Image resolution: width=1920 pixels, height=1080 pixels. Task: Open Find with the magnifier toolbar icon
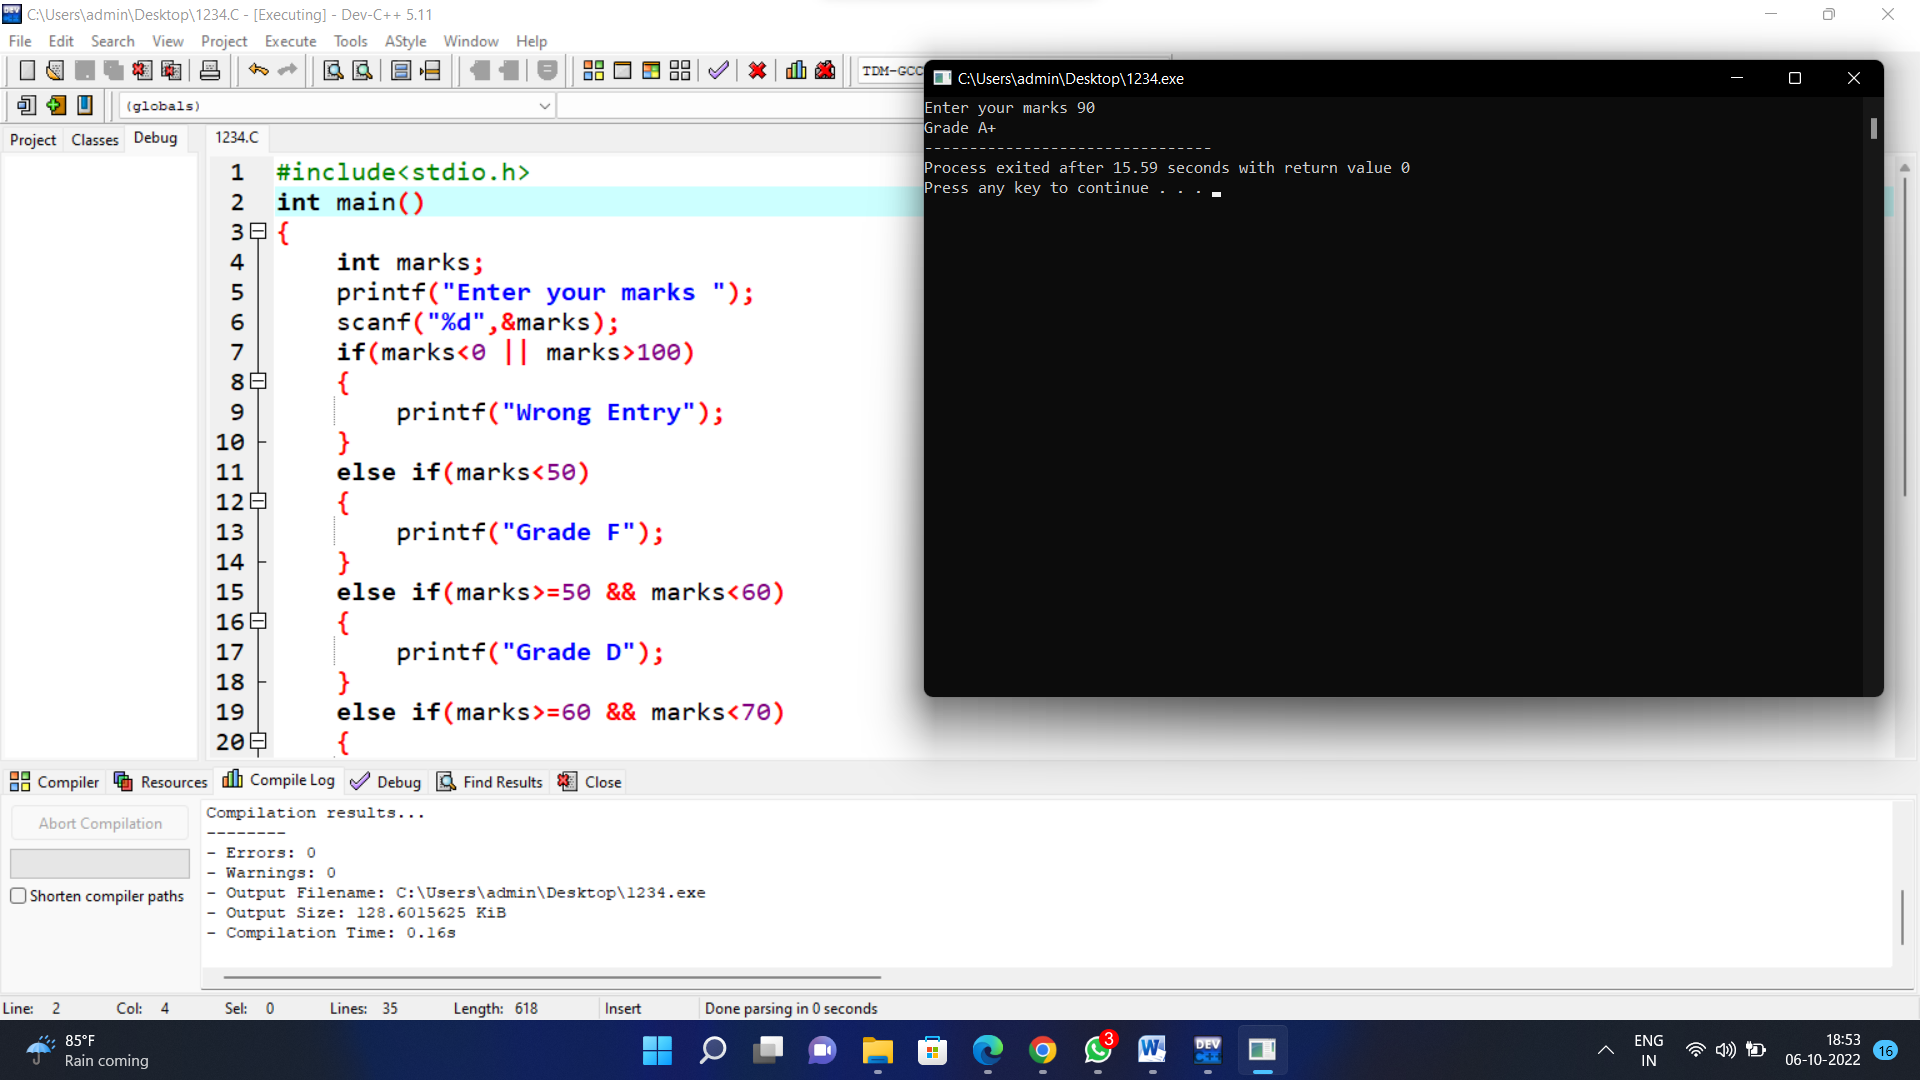click(x=333, y=70)
